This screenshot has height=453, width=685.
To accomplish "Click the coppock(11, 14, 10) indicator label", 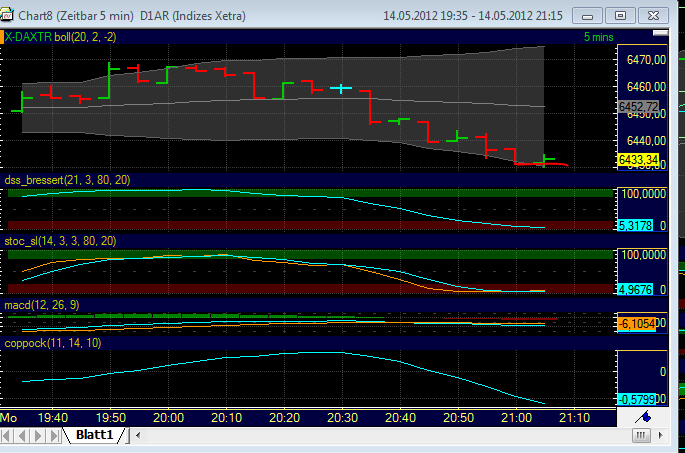I will [53, 343].
